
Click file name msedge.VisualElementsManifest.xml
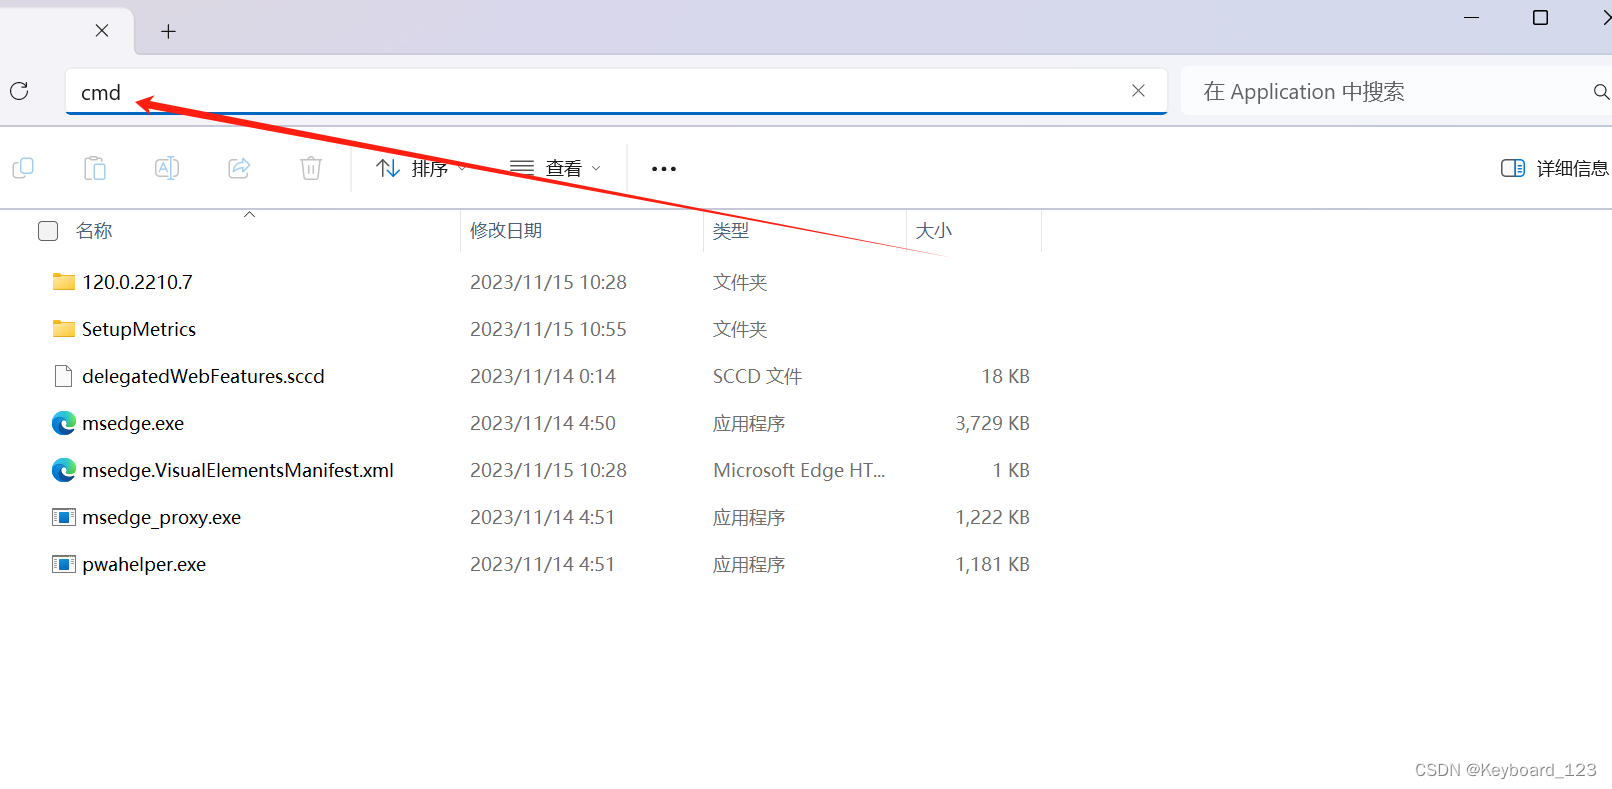coord(238,470)
